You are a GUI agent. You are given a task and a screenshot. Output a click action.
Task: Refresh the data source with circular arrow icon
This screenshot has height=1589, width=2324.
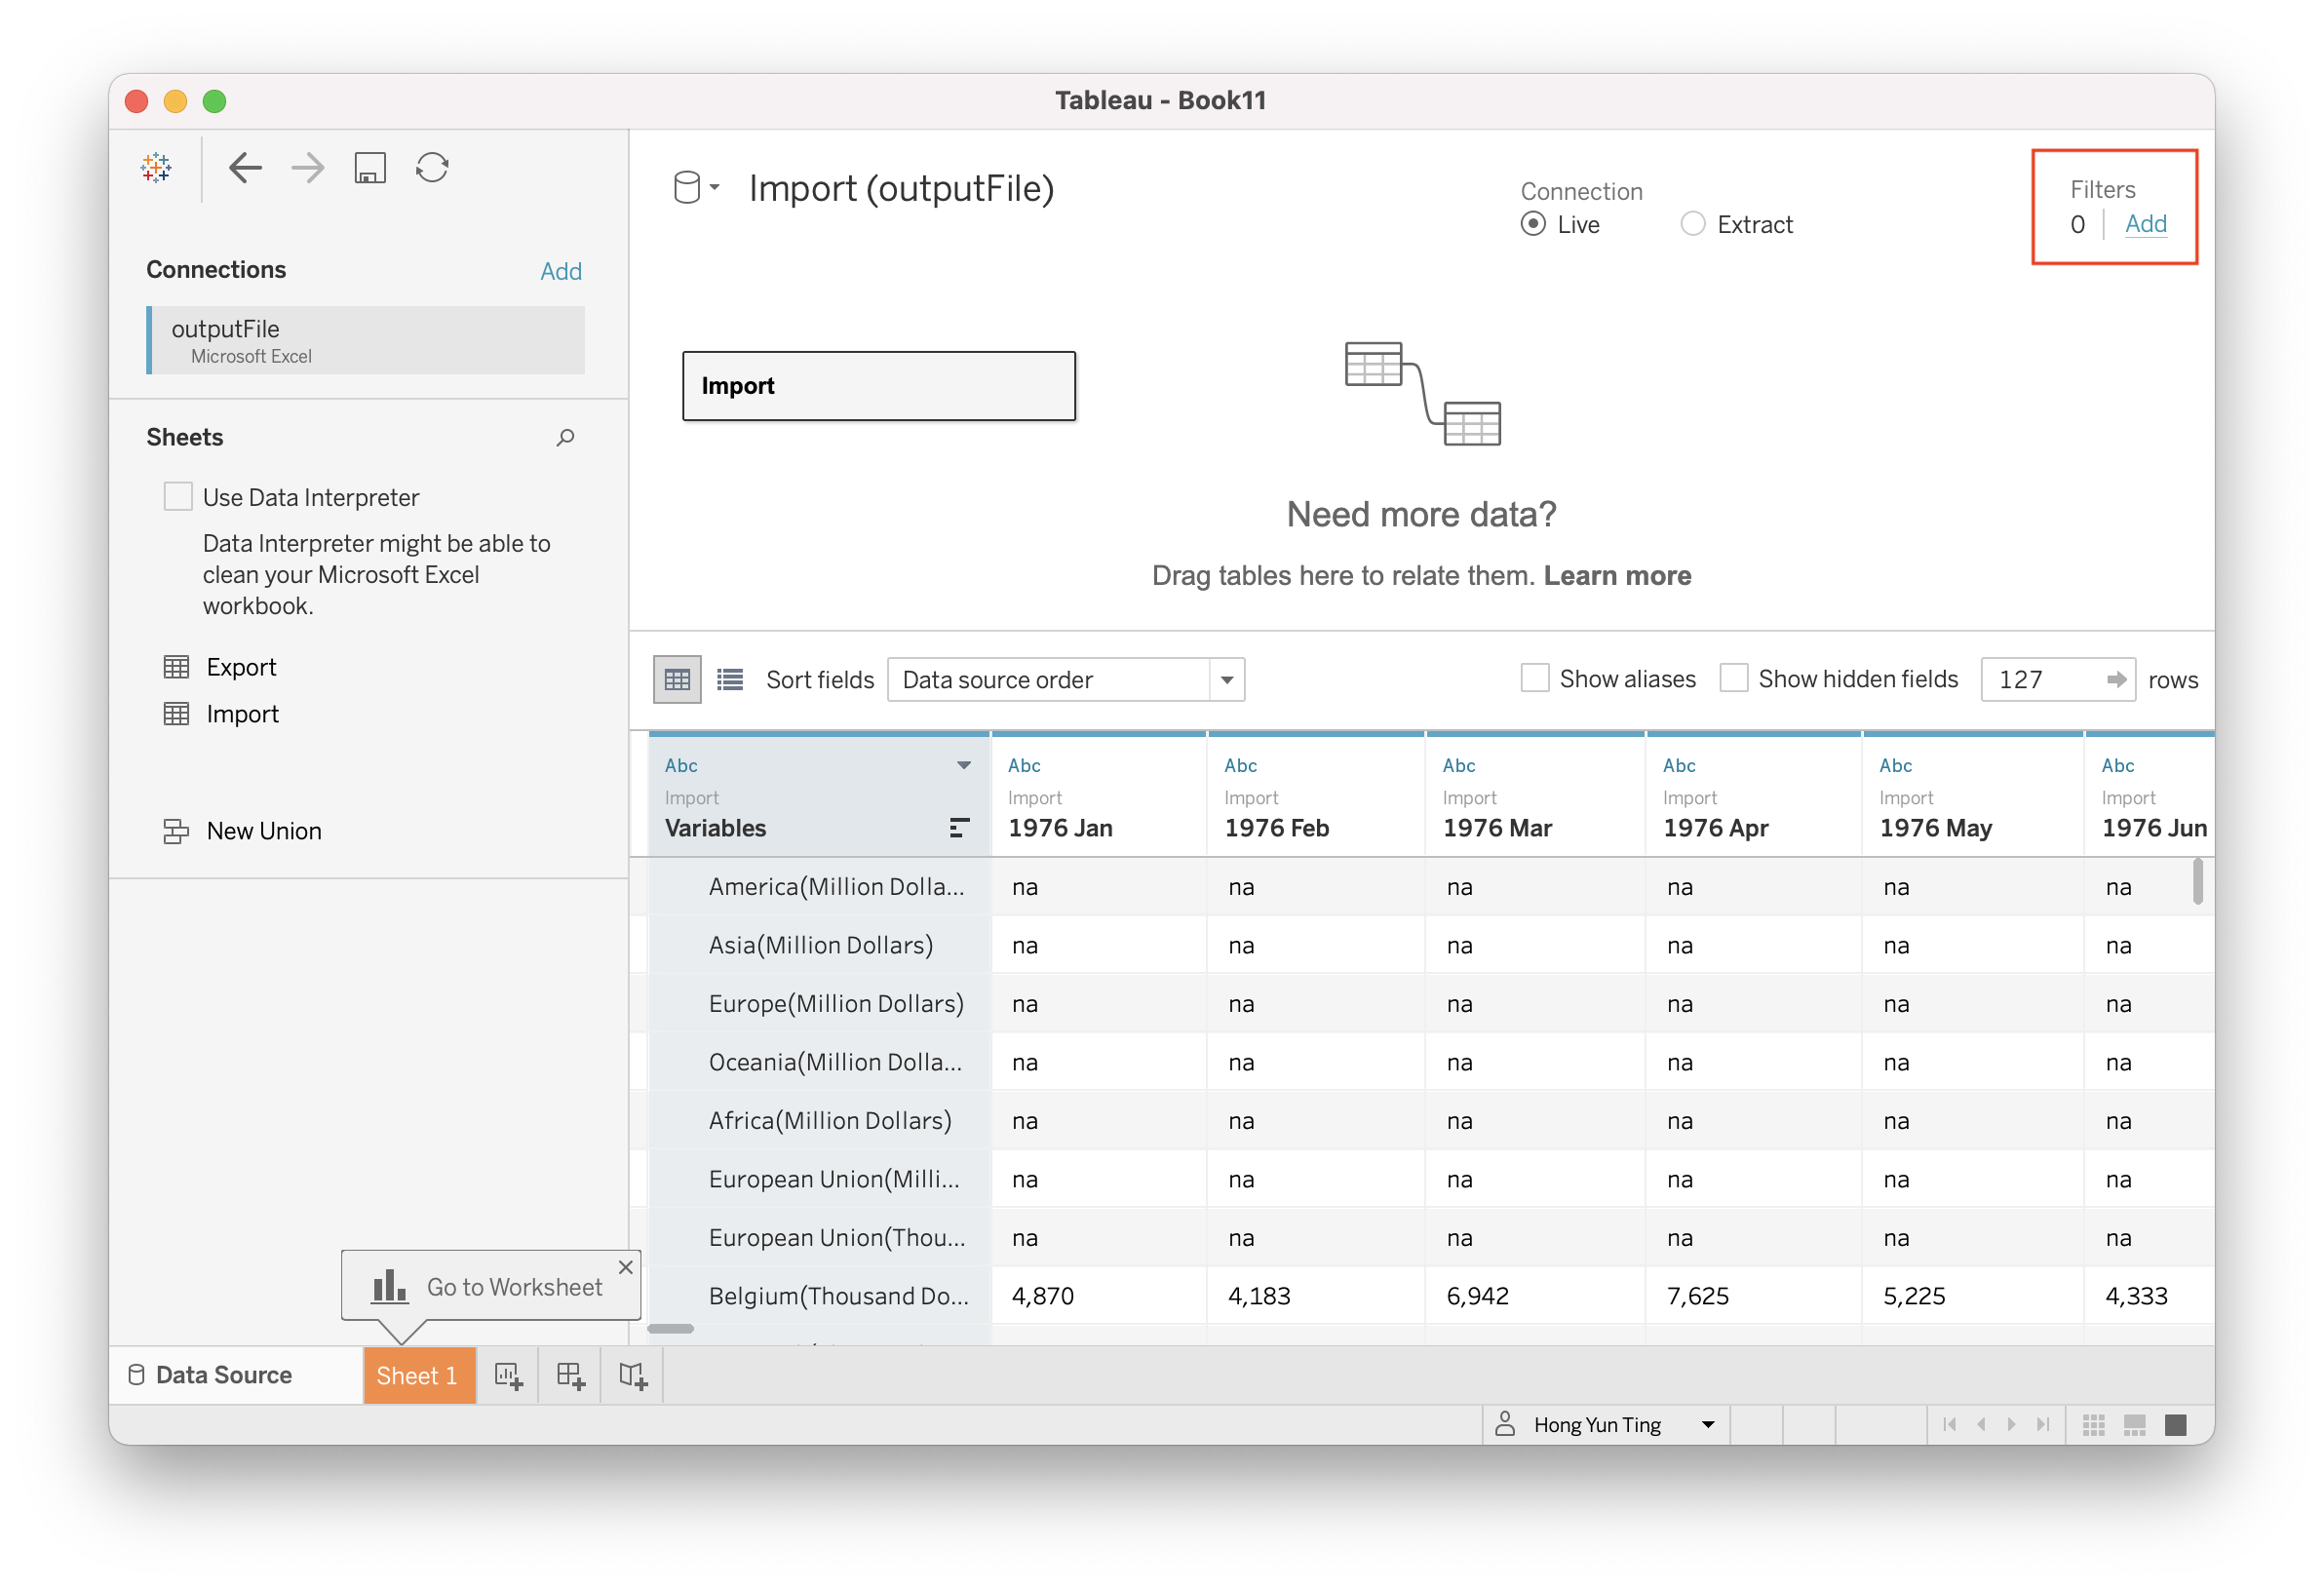coord(432,168)
